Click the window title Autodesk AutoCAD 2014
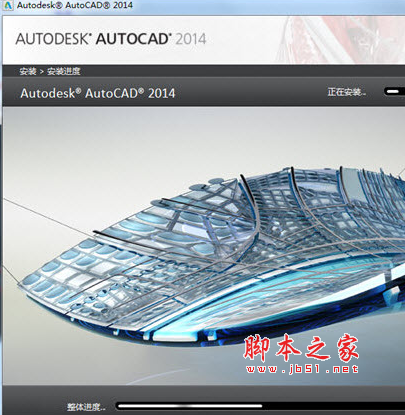This screenshot has width=405, height=415. click(75, 5)
